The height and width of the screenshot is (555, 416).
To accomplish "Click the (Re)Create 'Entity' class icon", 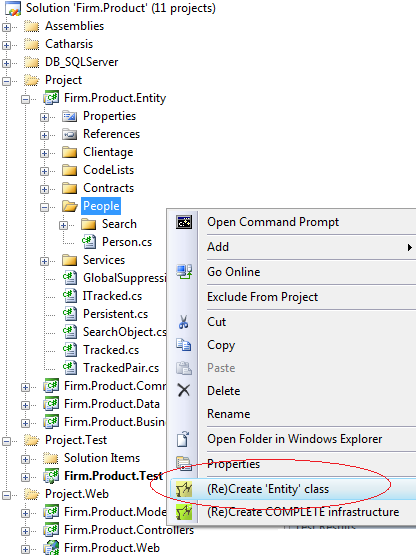I will pos(184,489).
